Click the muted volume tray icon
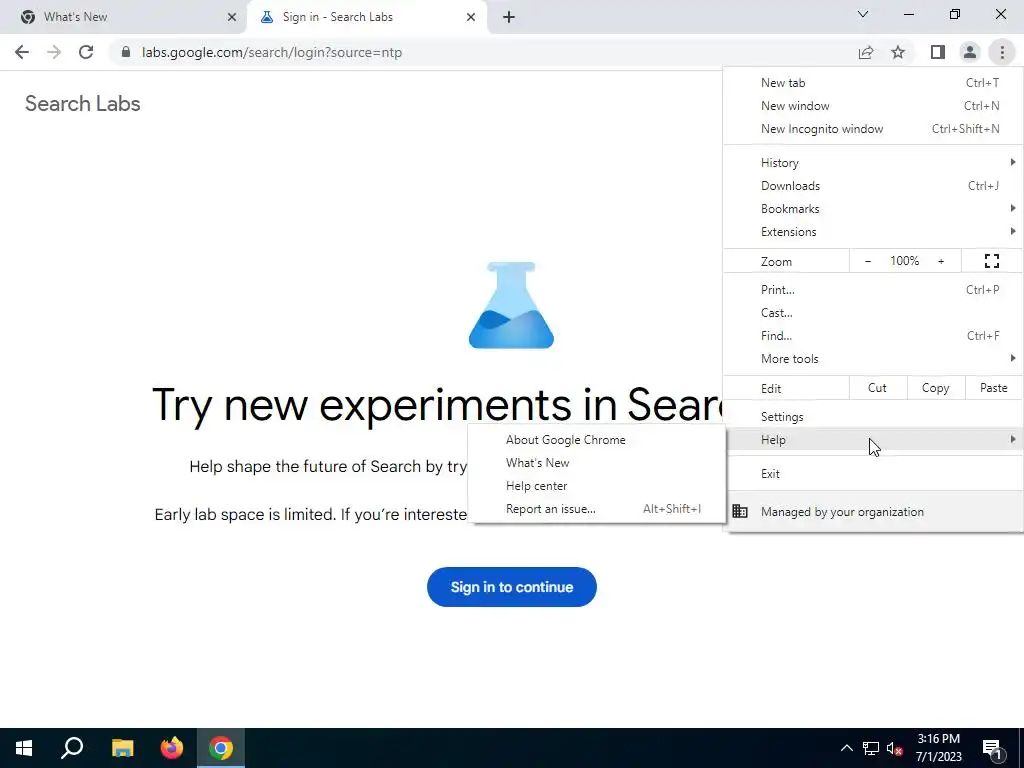This screenshot has width=1024, height=768. [894, 748]
